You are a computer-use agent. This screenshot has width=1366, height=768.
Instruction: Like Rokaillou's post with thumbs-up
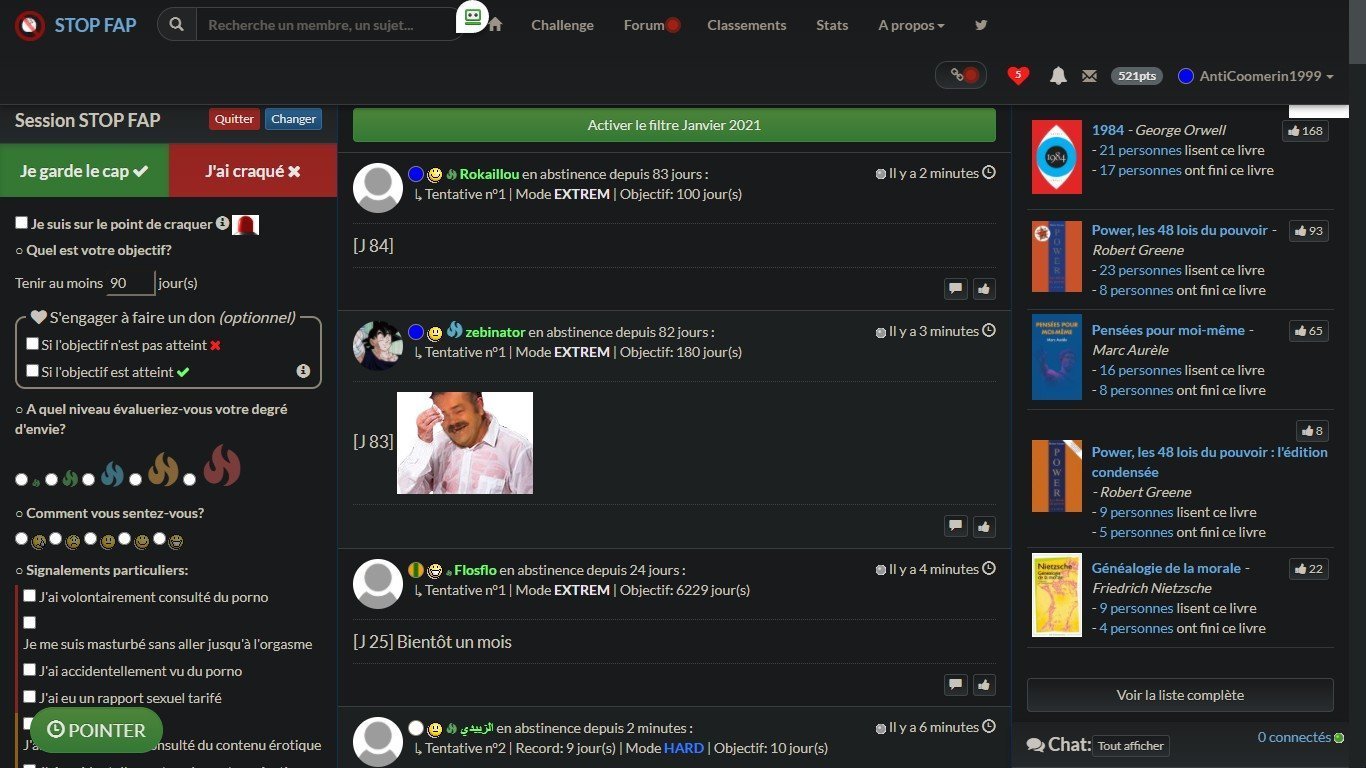tap(984, 289)
